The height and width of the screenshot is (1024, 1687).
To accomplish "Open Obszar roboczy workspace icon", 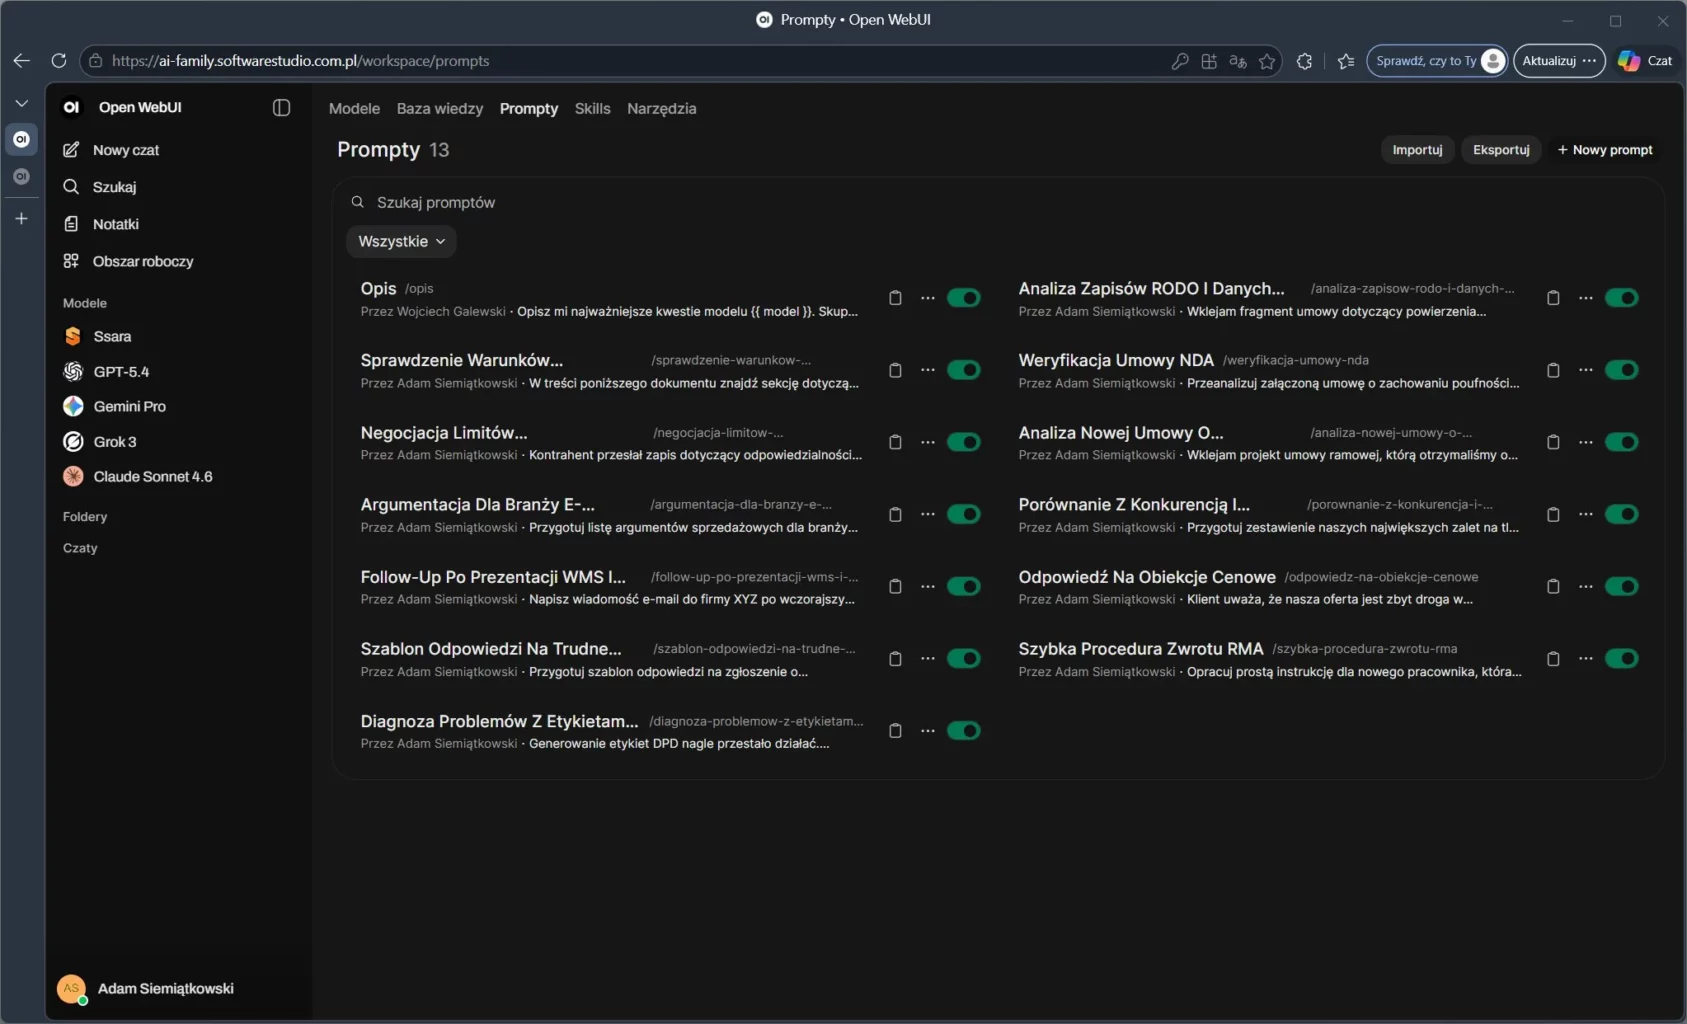I will tap(71, 261).
